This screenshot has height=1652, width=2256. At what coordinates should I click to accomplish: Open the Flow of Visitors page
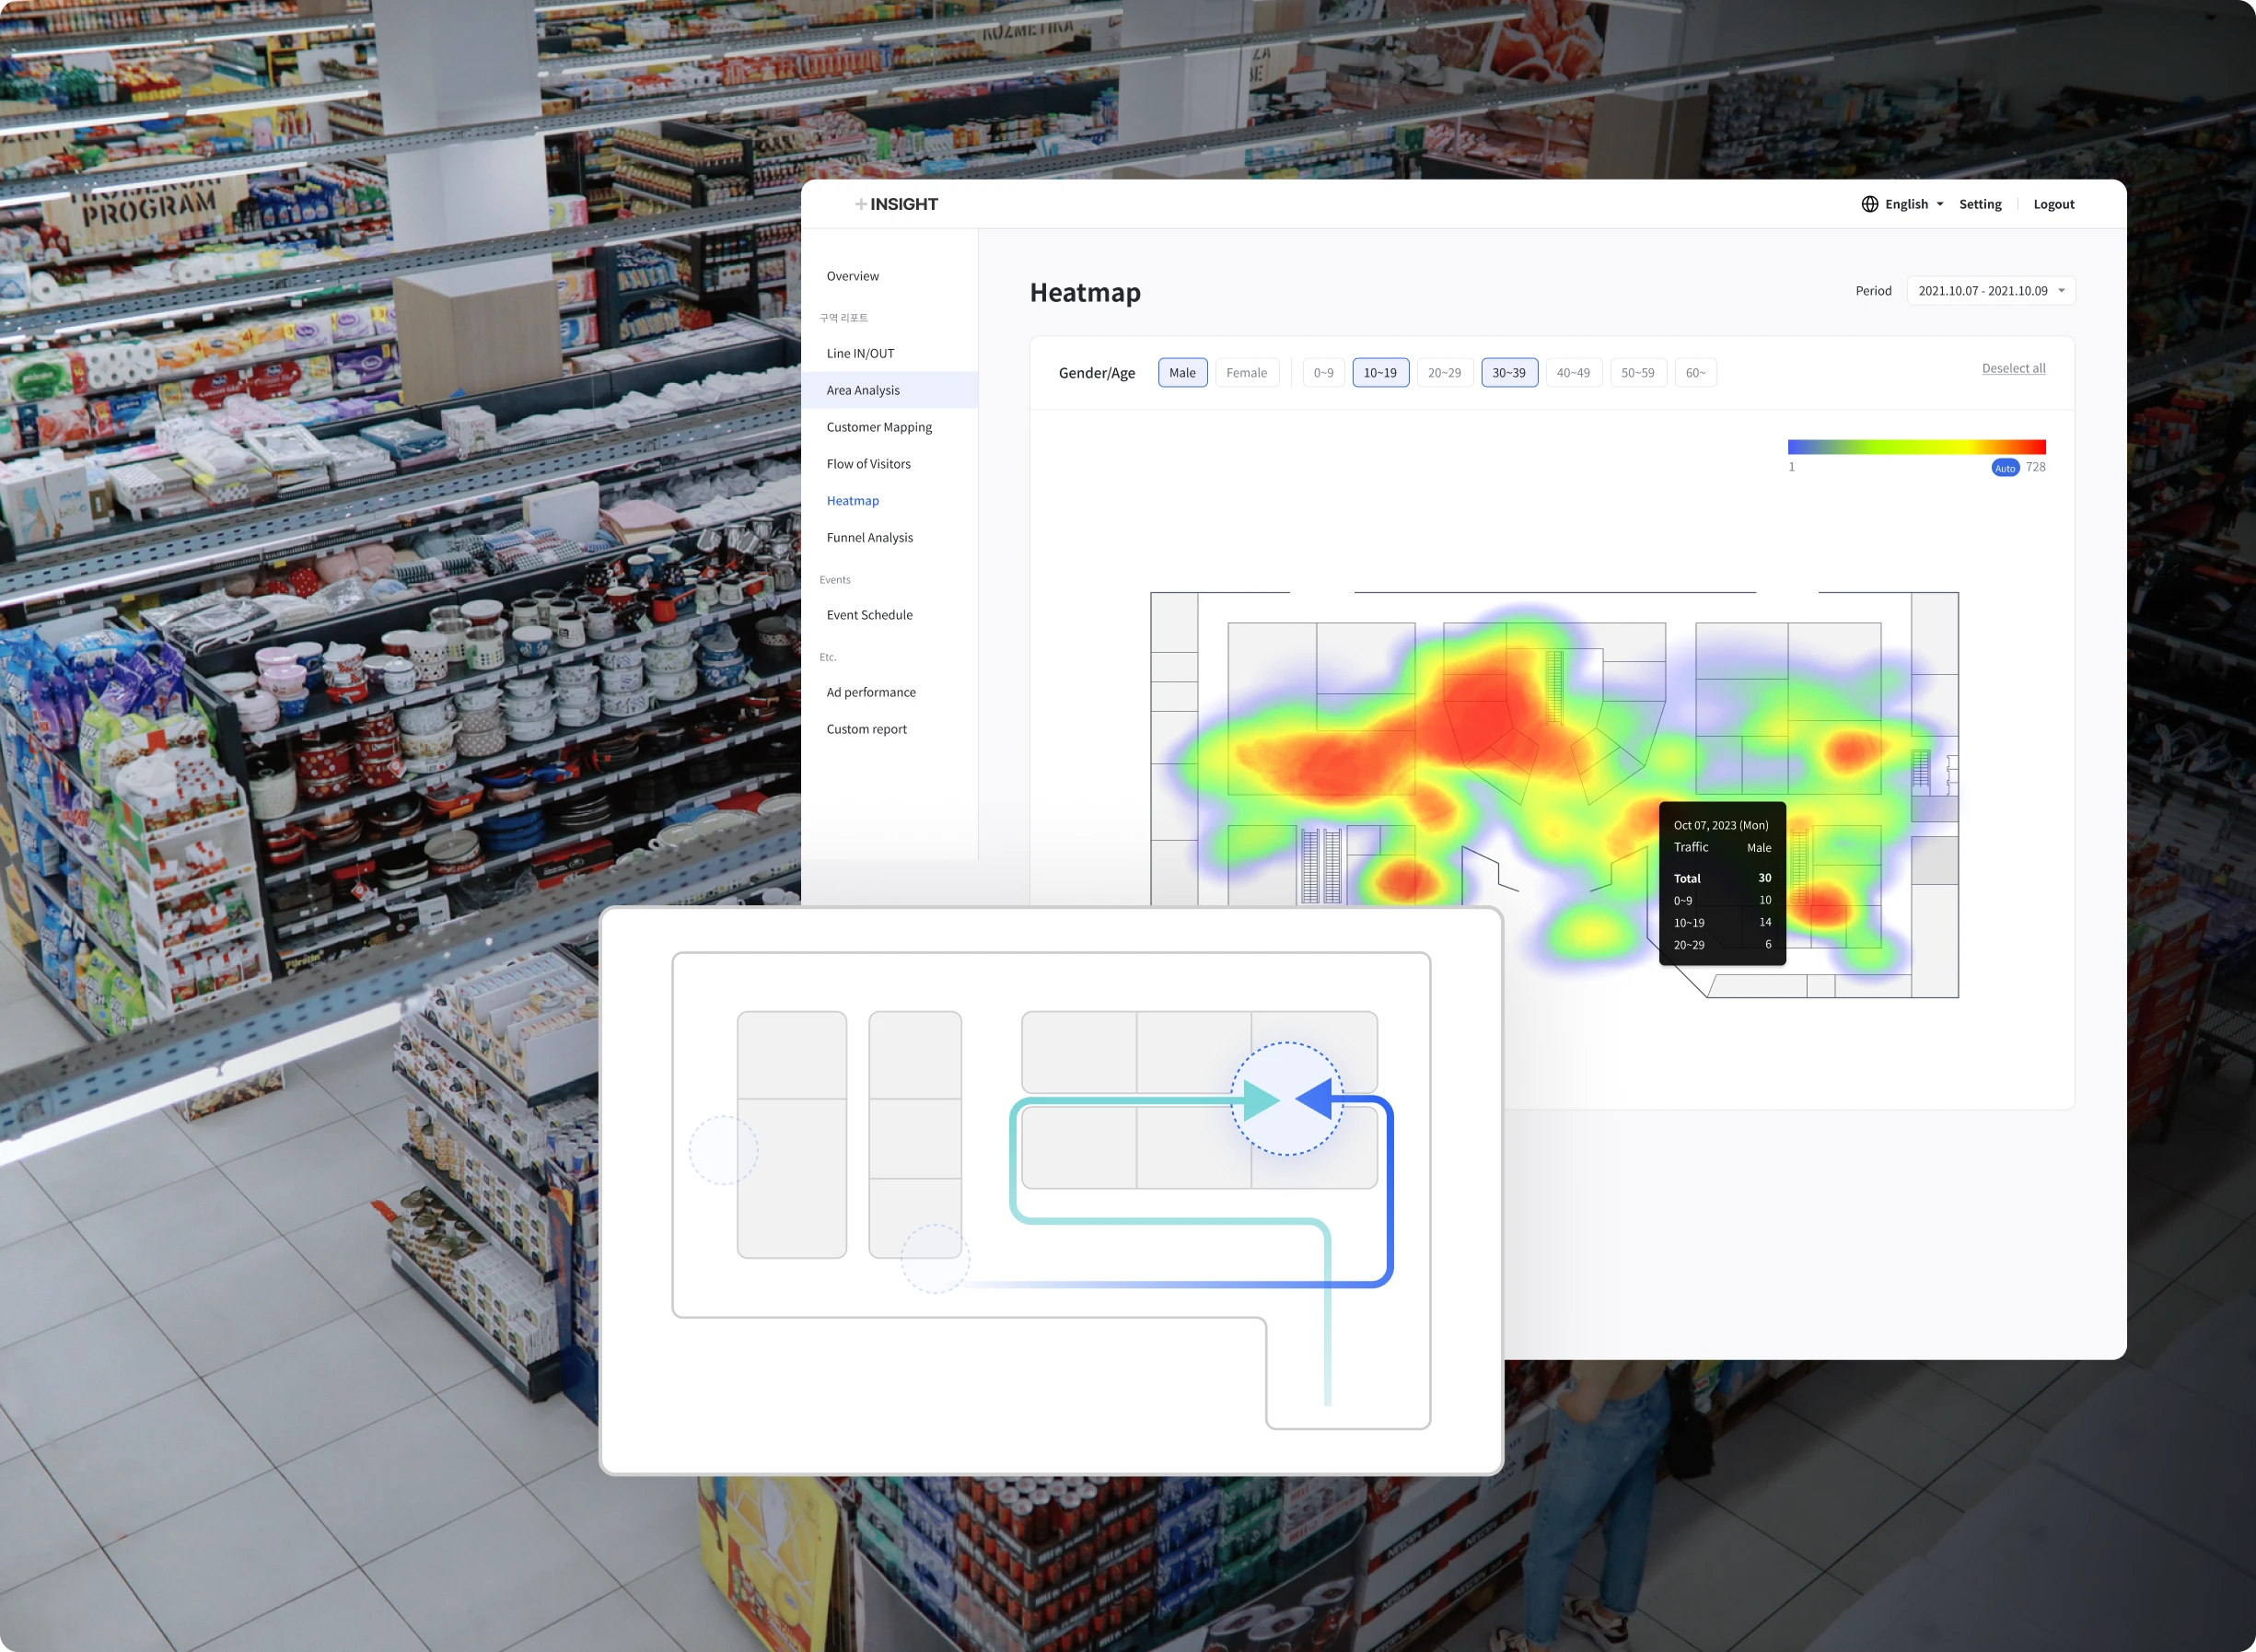pyautogui.click(x=868, y=463)
